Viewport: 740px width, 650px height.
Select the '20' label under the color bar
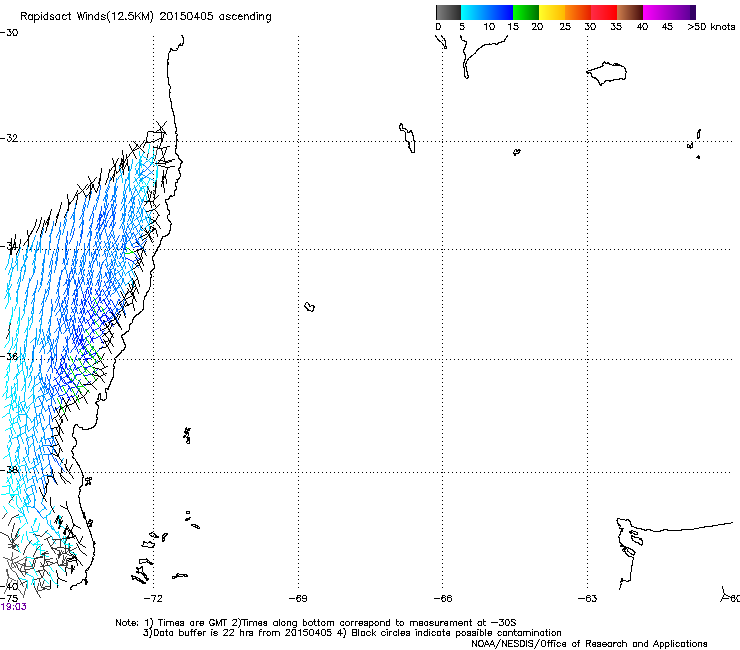537,27
